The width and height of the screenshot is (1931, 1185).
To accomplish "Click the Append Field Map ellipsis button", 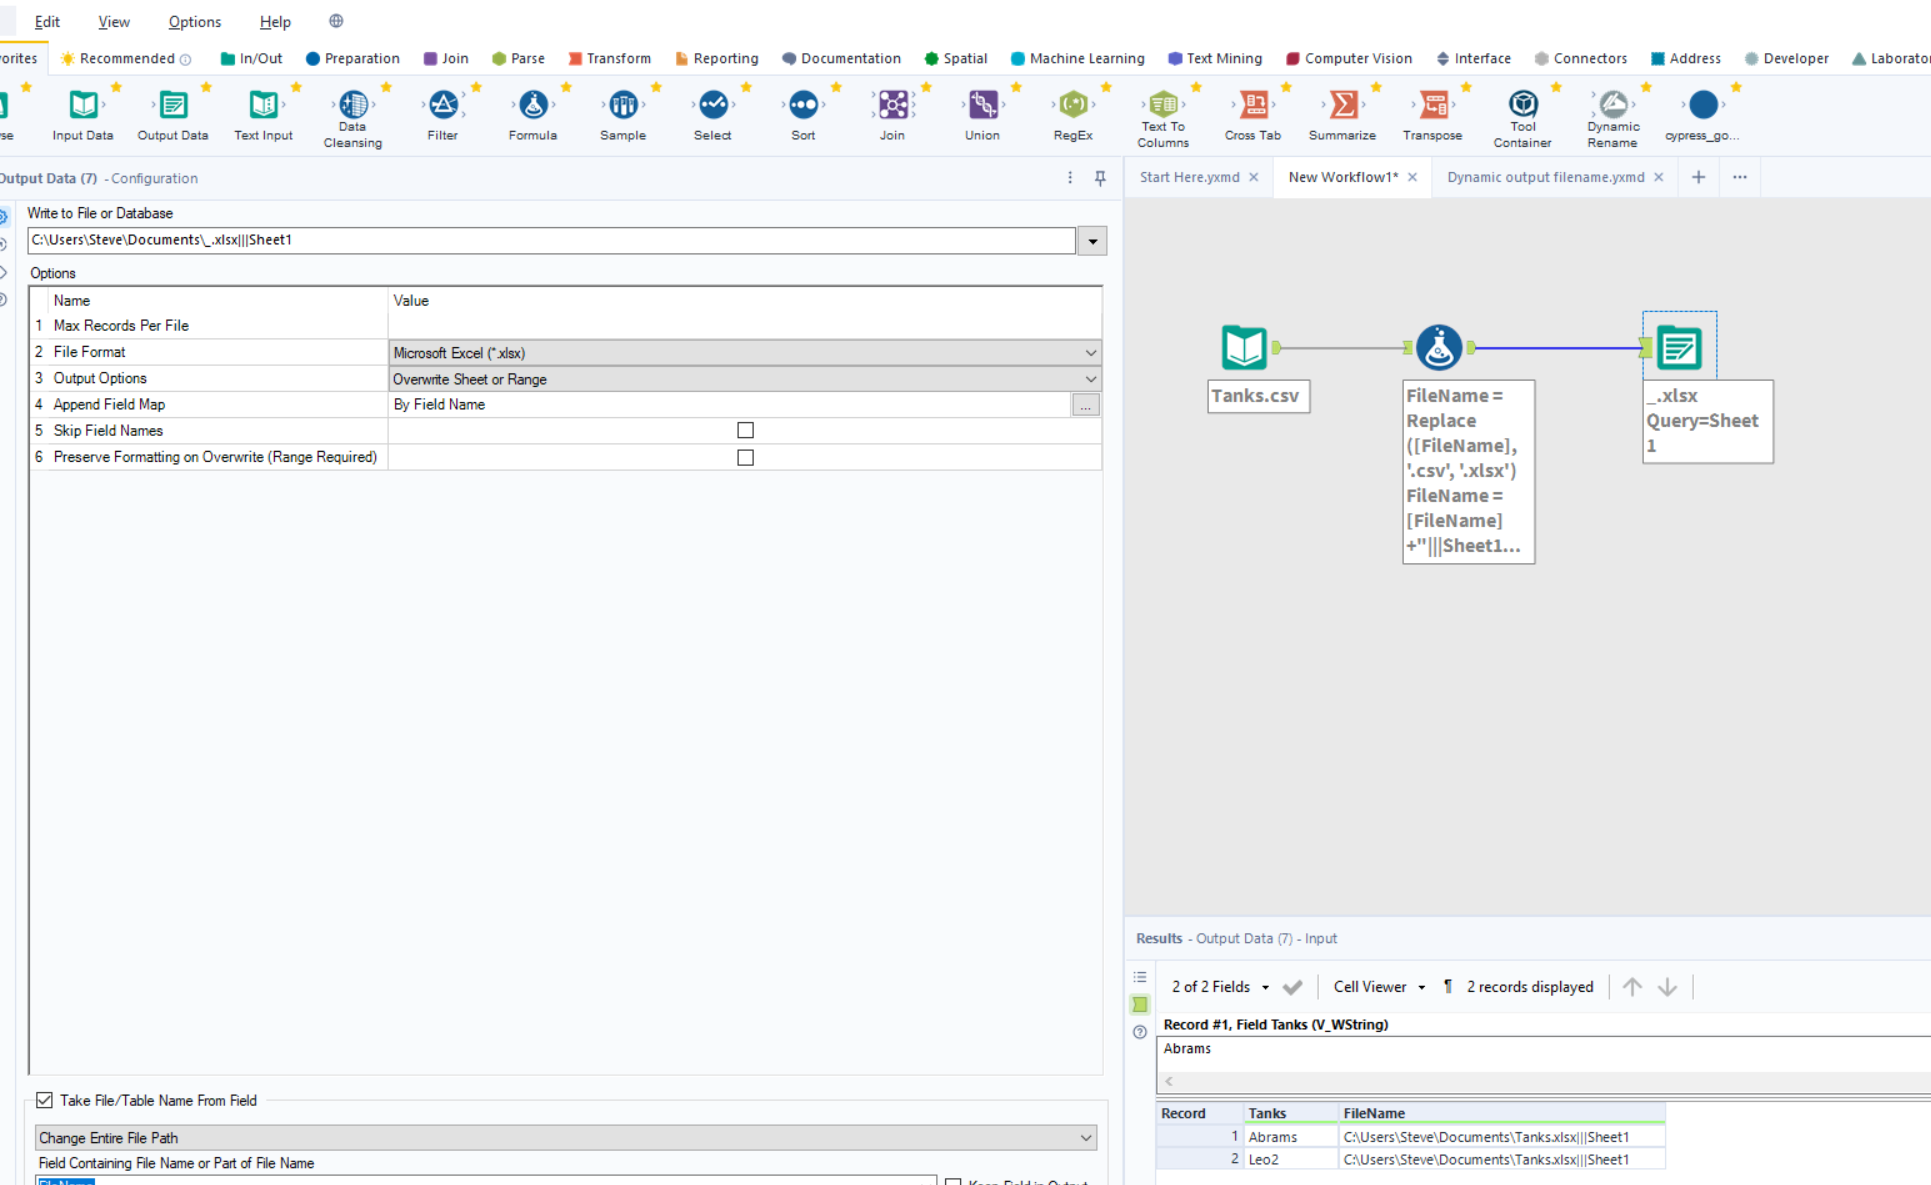I will coord(1085,405).
